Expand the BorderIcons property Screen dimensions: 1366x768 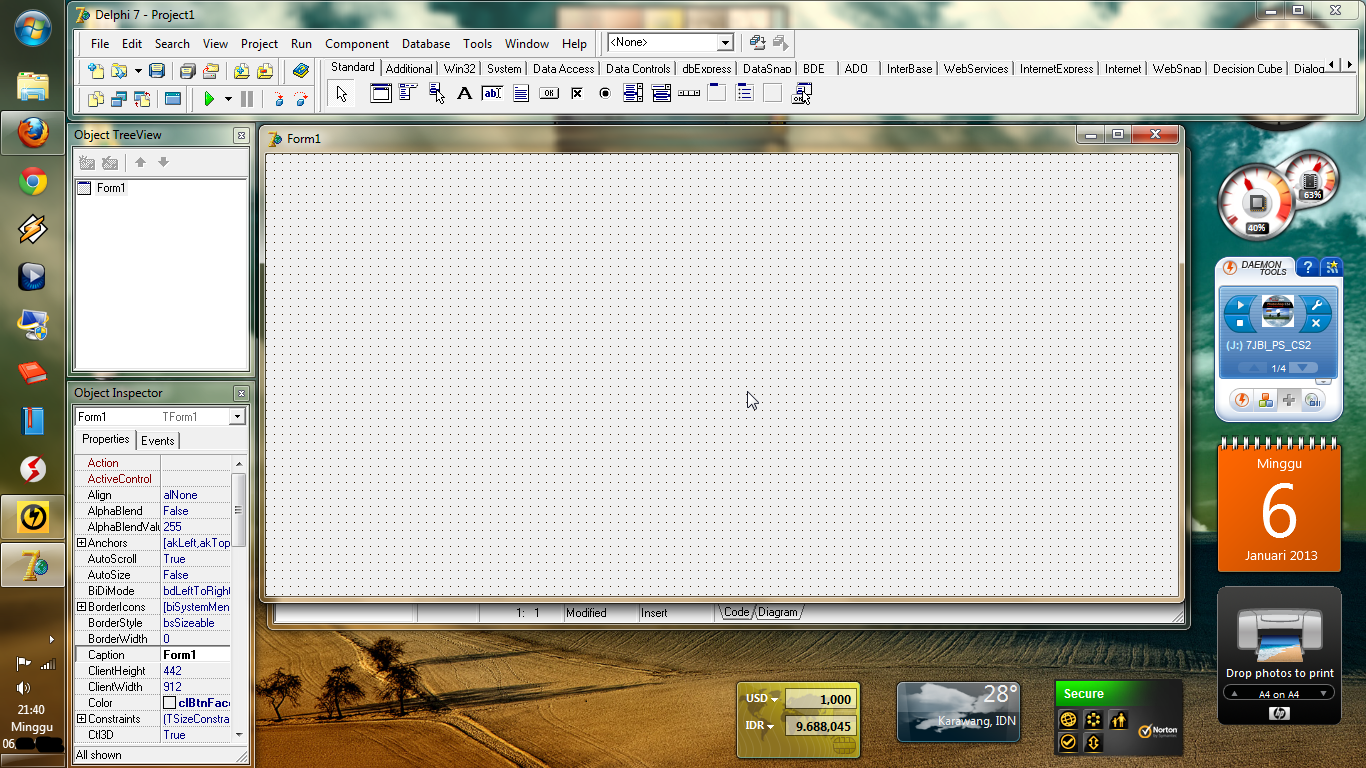coord(82,607)
